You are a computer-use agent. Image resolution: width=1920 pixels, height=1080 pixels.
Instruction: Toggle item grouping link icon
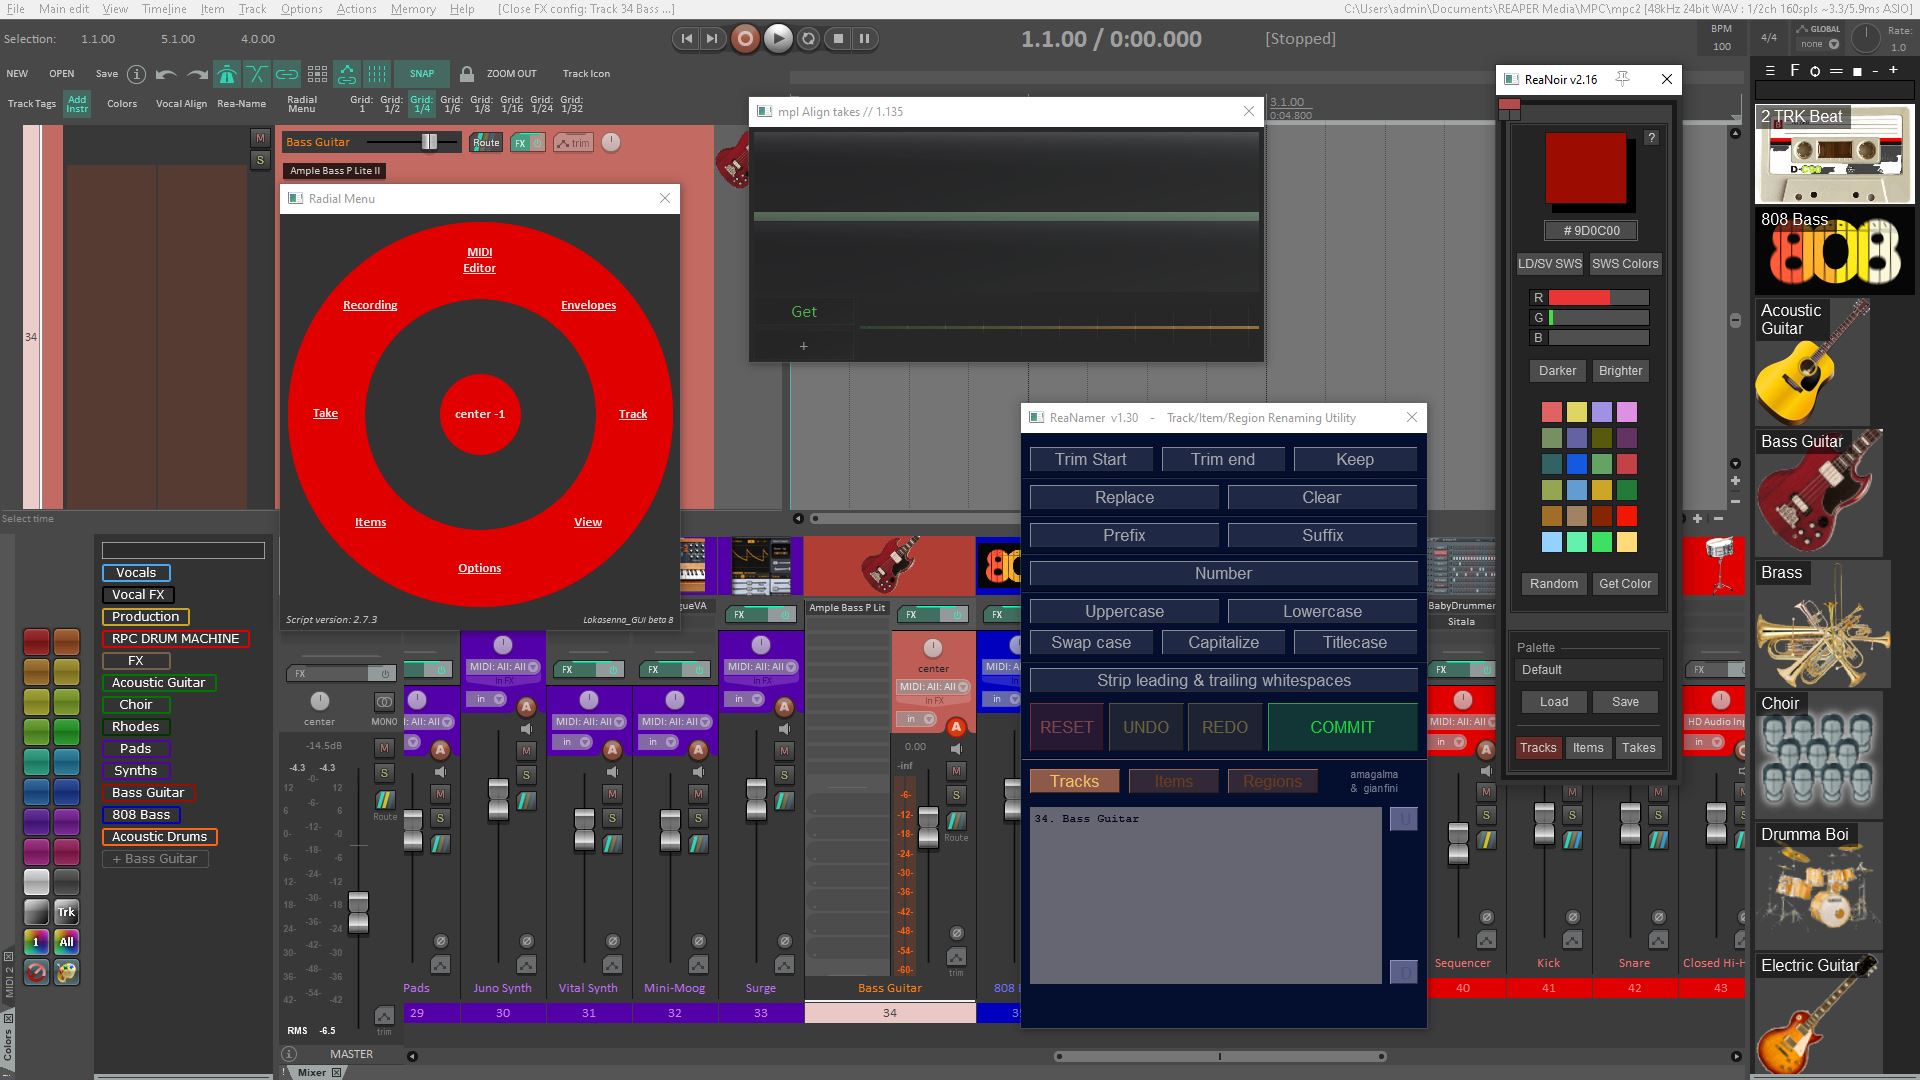tap(287, 74)
